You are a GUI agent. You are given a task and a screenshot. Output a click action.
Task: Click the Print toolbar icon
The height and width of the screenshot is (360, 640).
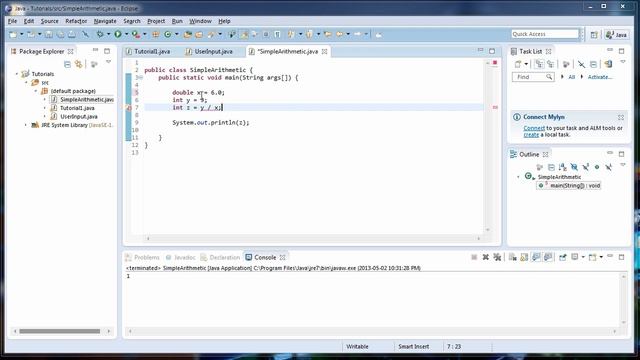point(72,34)
